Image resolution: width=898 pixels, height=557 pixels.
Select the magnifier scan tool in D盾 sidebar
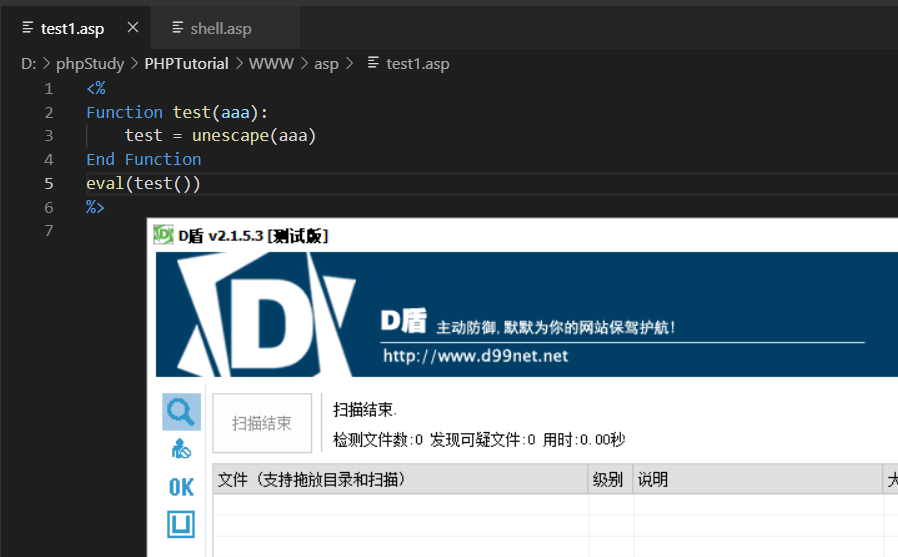tap(181, 412)
